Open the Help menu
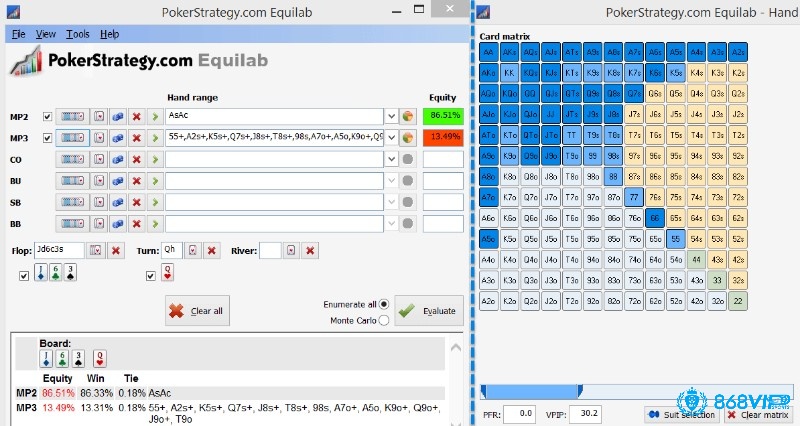800x426 pixels. (109, 34)
